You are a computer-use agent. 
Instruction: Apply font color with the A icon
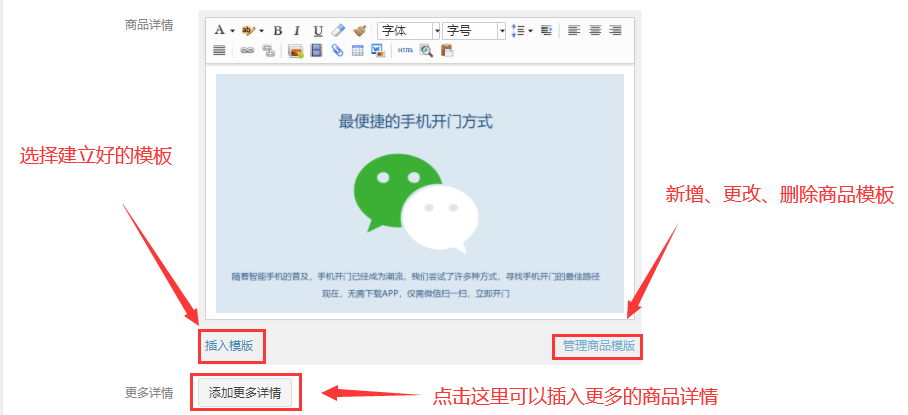pyautogui.click(x=219, y=31)
